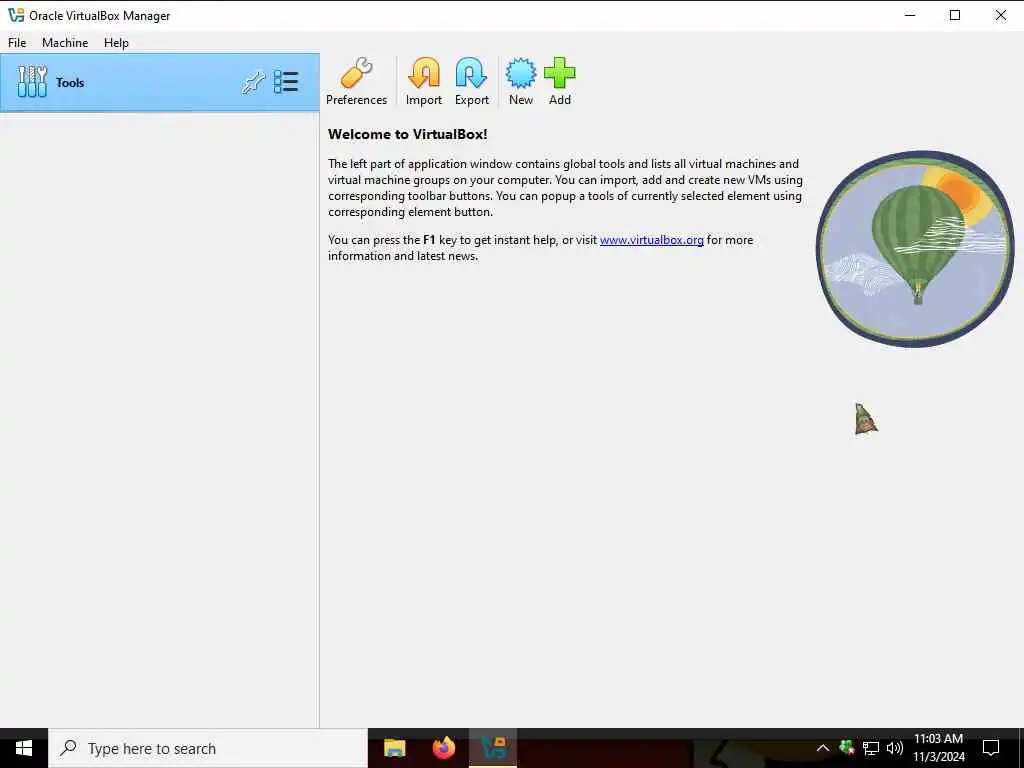Open the taskbar clock and date

pos(938,748)
